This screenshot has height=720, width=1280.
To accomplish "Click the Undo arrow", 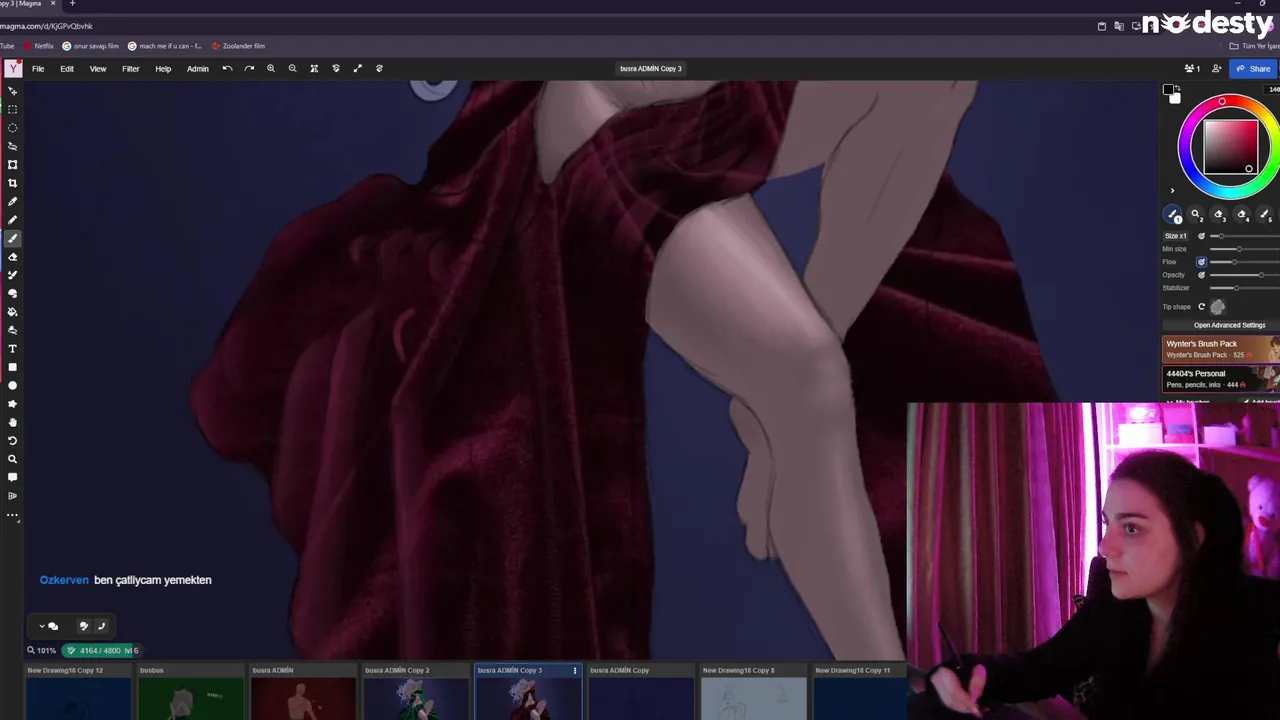I will (x=227, y=68).
